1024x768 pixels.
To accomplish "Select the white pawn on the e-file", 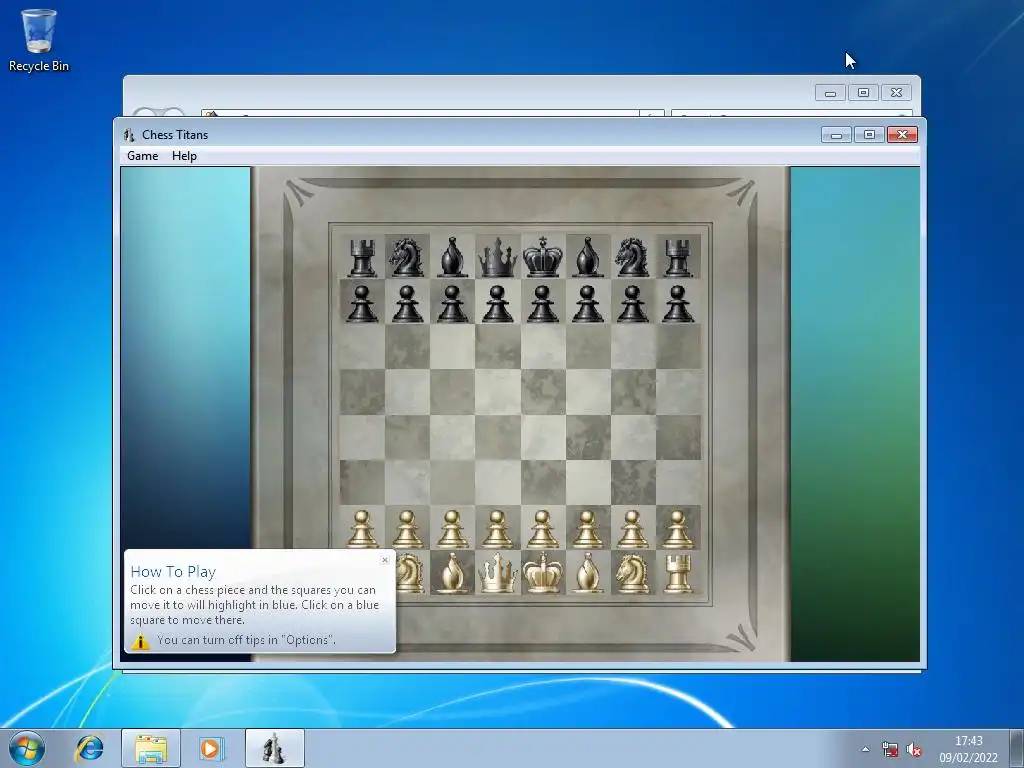I will click(x=543, y=528).
